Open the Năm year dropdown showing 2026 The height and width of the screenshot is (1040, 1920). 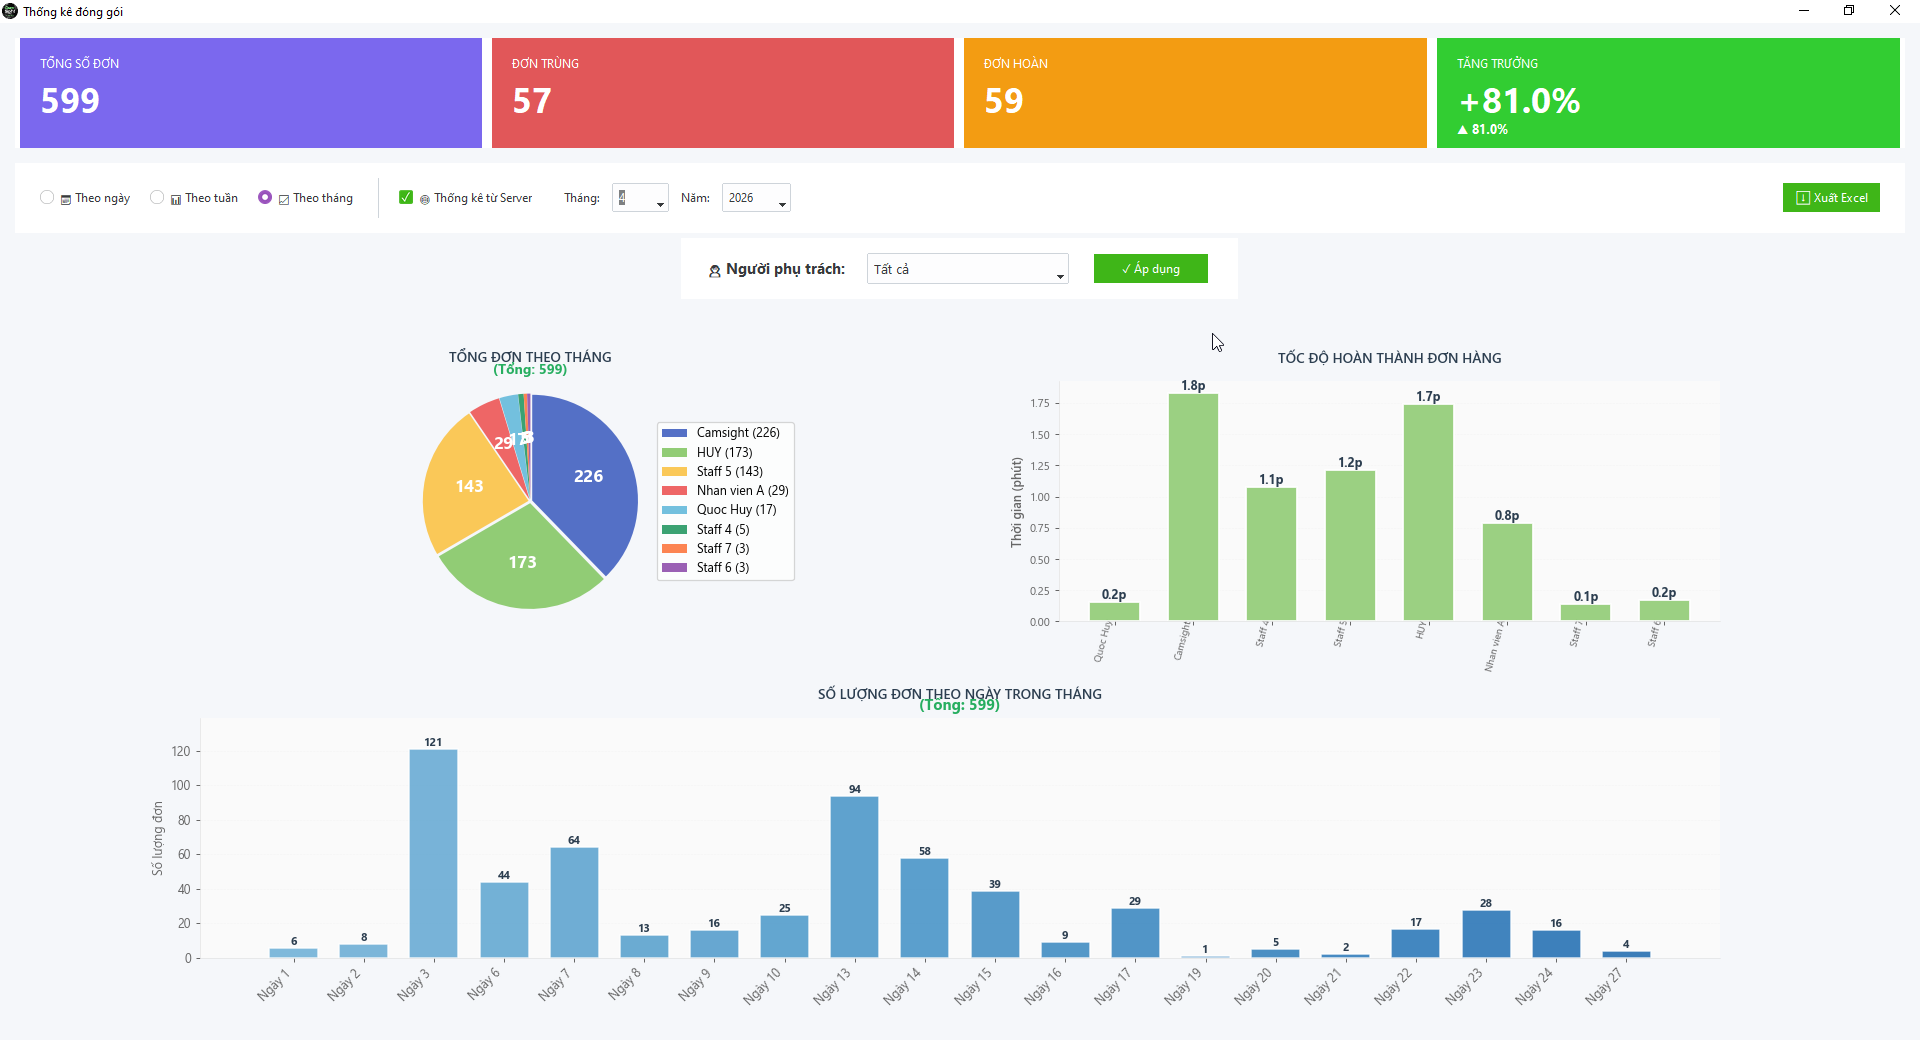click(x=756, y=198)
